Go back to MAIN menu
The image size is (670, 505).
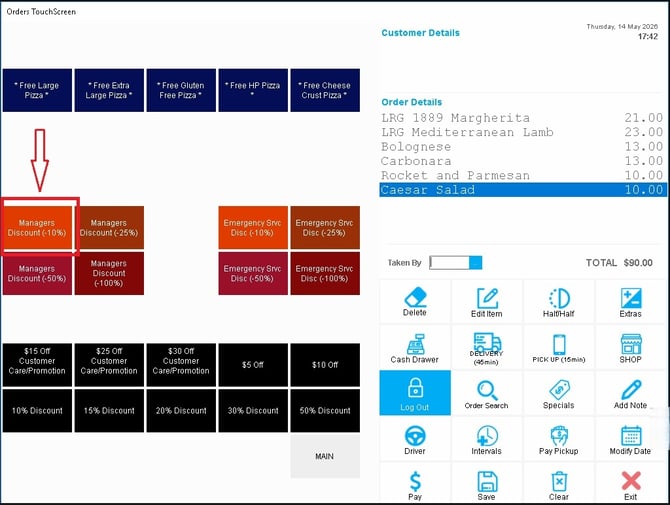coord(325,456)
